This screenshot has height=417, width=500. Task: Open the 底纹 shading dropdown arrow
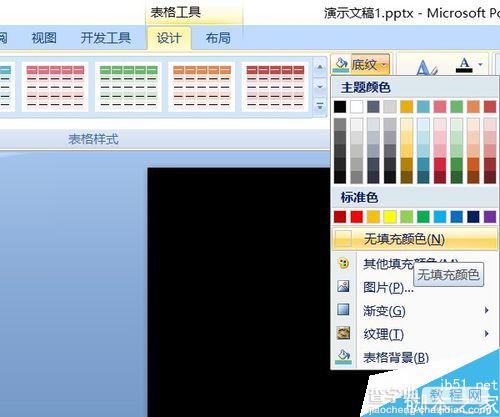coord(384,64)
